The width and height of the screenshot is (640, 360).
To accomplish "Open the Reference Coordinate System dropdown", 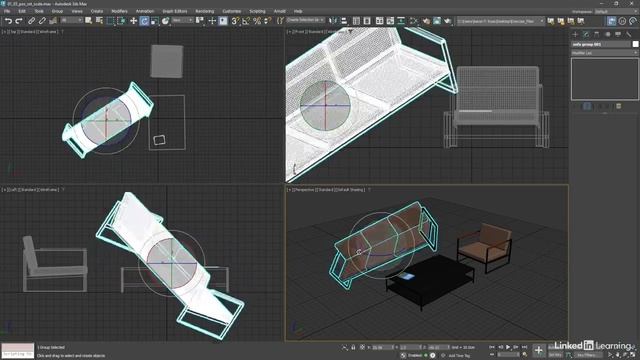I will pos(182,20).
